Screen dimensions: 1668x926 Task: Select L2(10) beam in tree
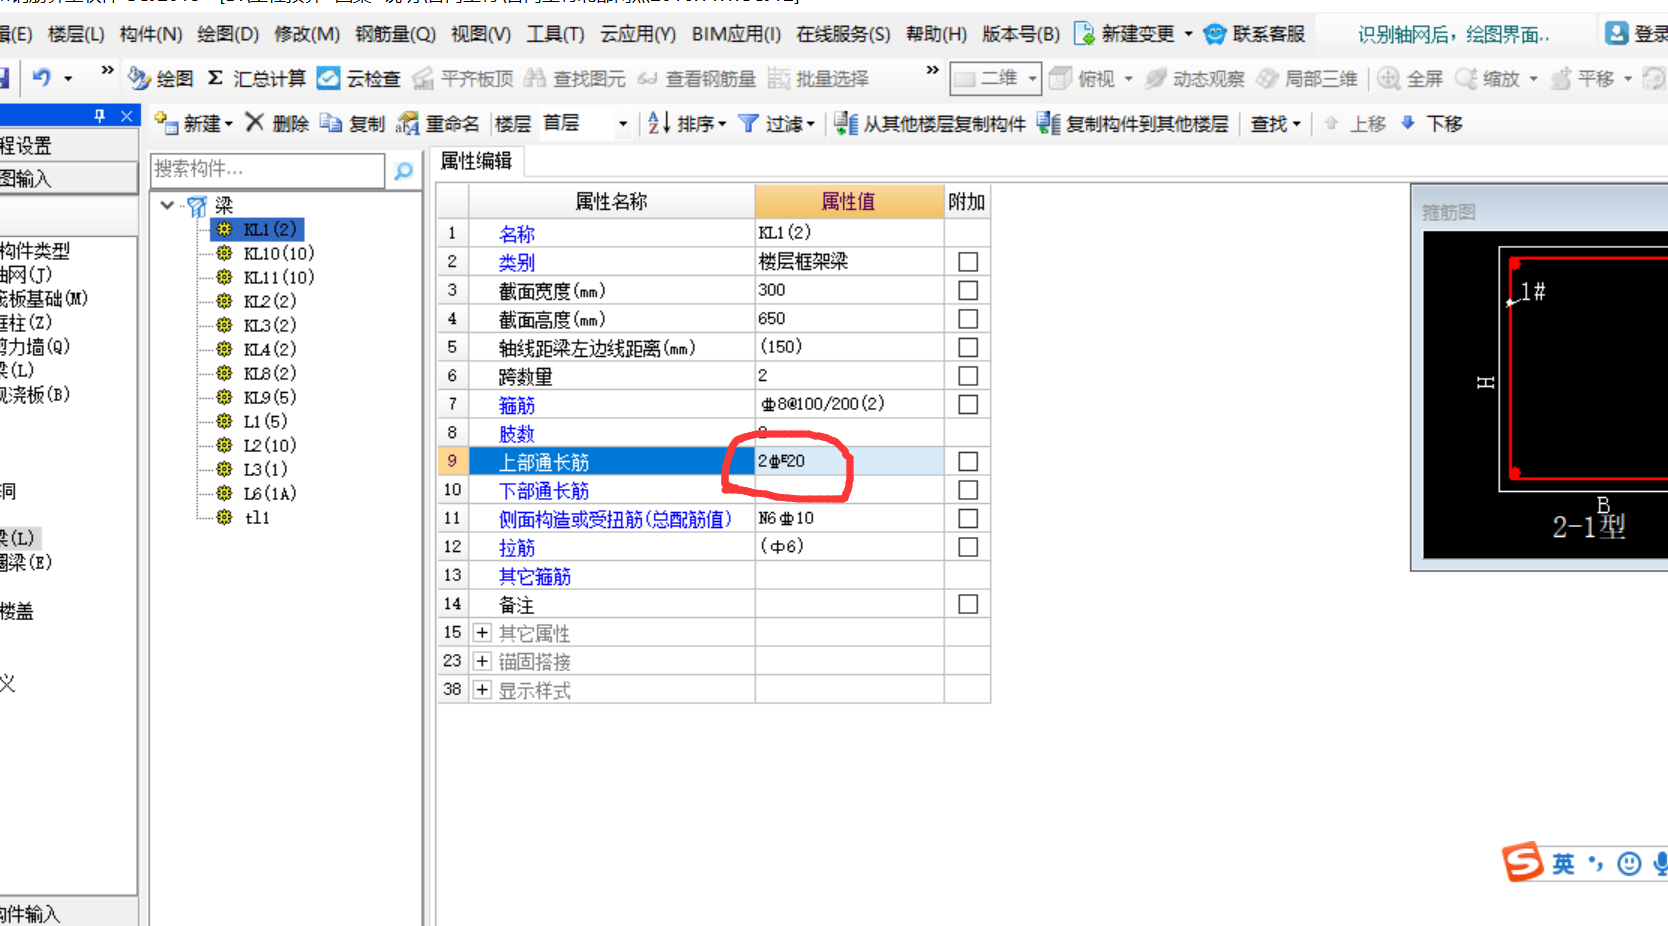click(x=269, y=445)
